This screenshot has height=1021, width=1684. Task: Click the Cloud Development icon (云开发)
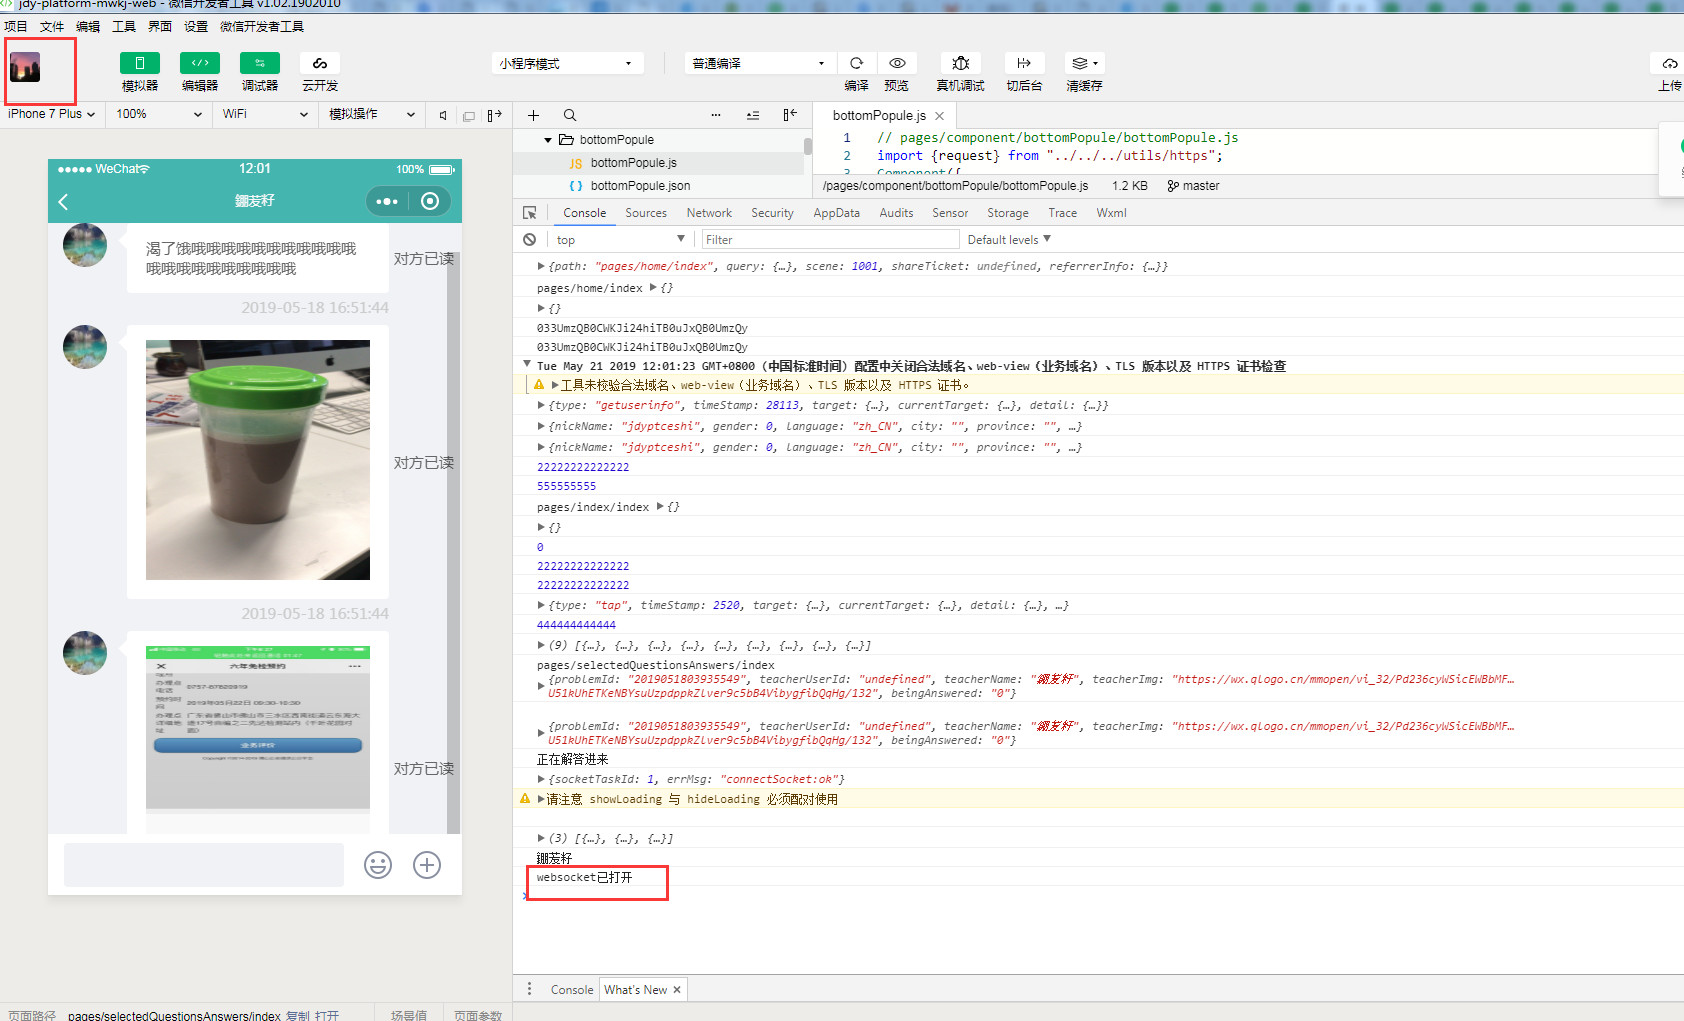coord(320,63)
